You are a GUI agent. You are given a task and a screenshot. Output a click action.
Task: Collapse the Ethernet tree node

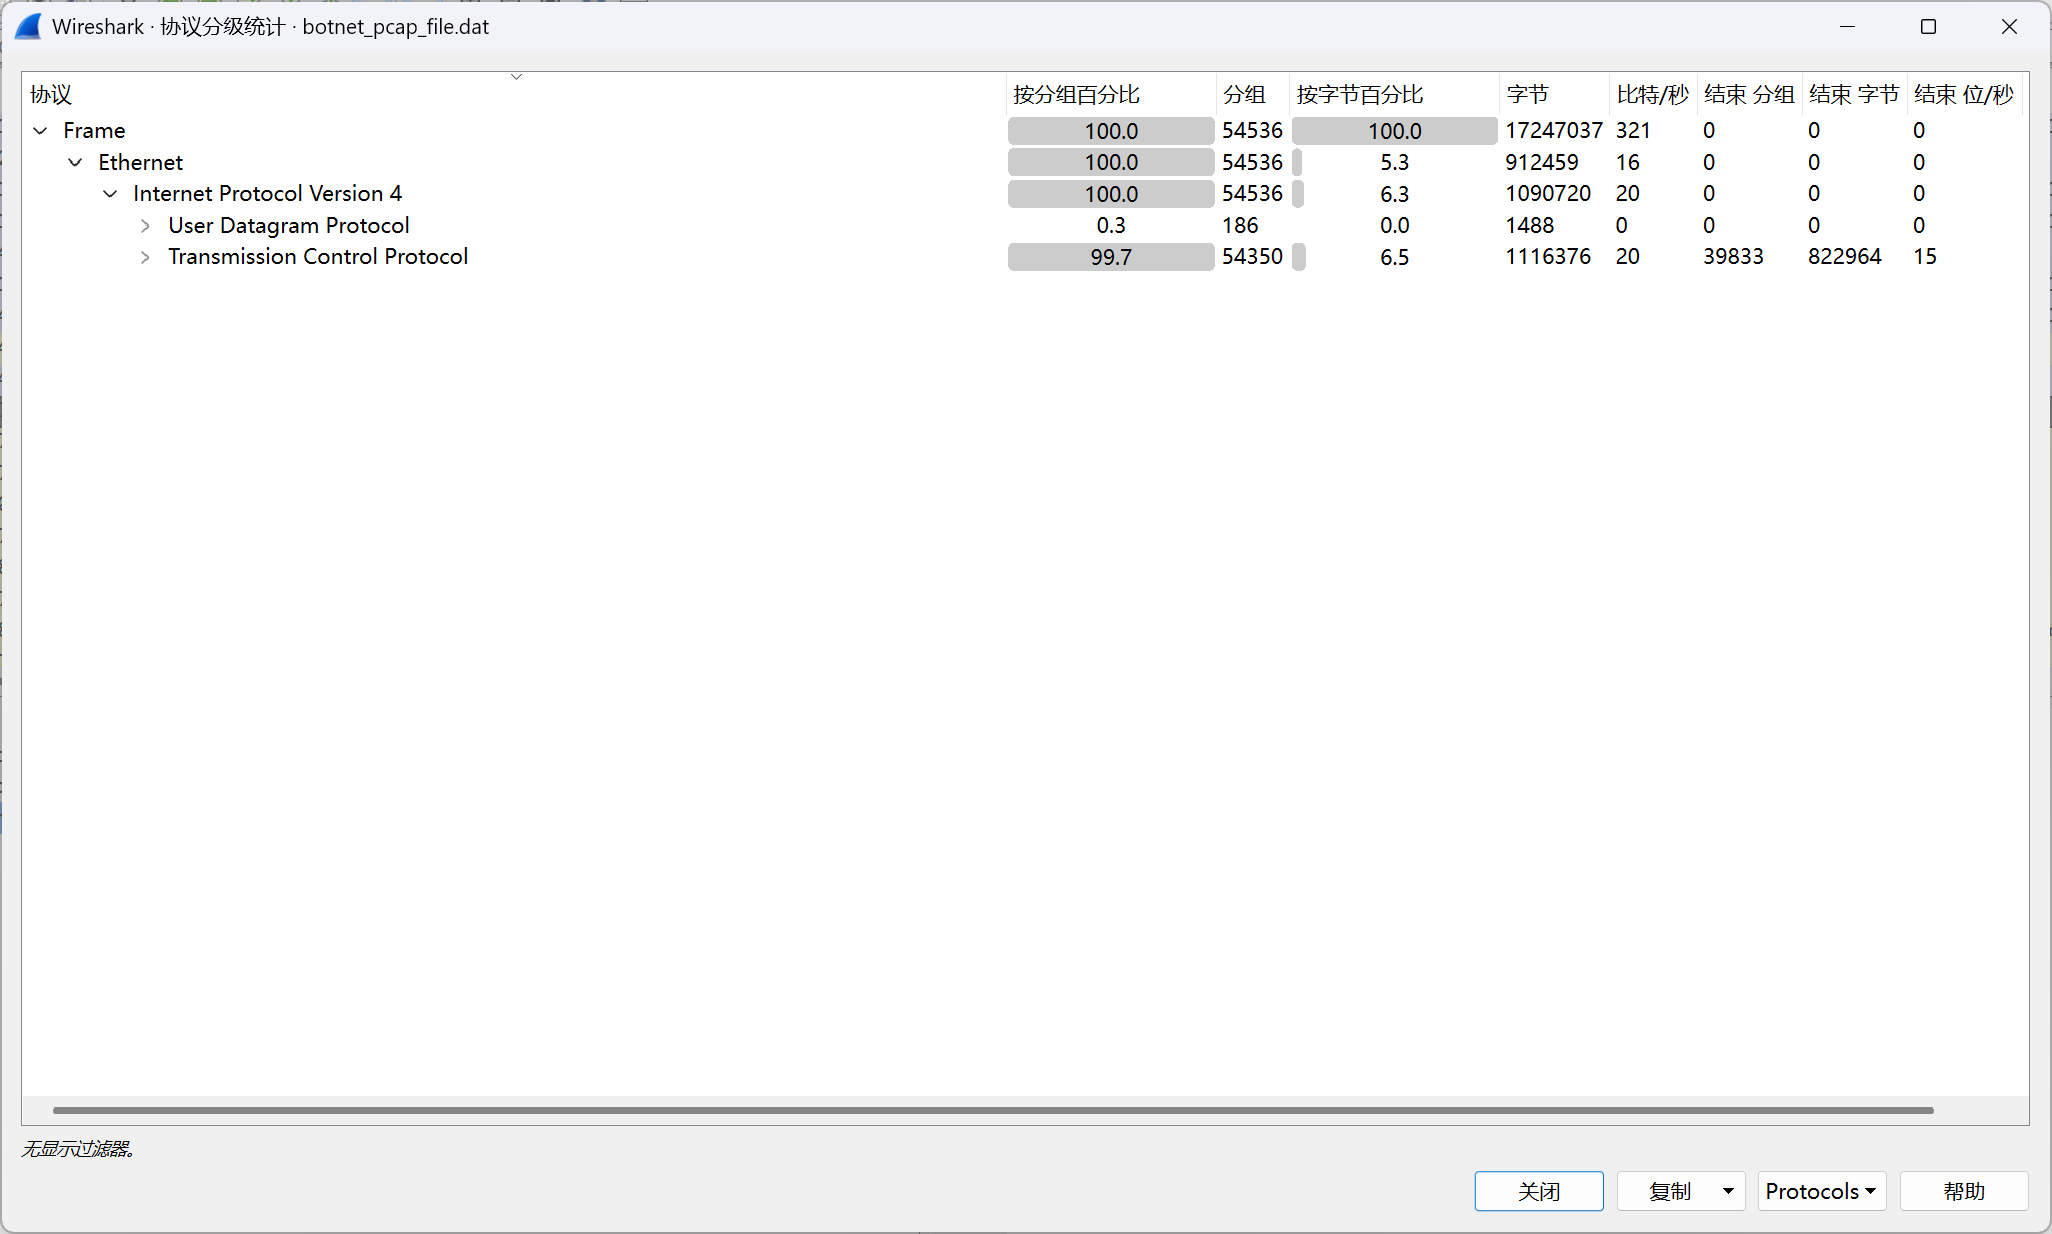[x=75, y=162]
